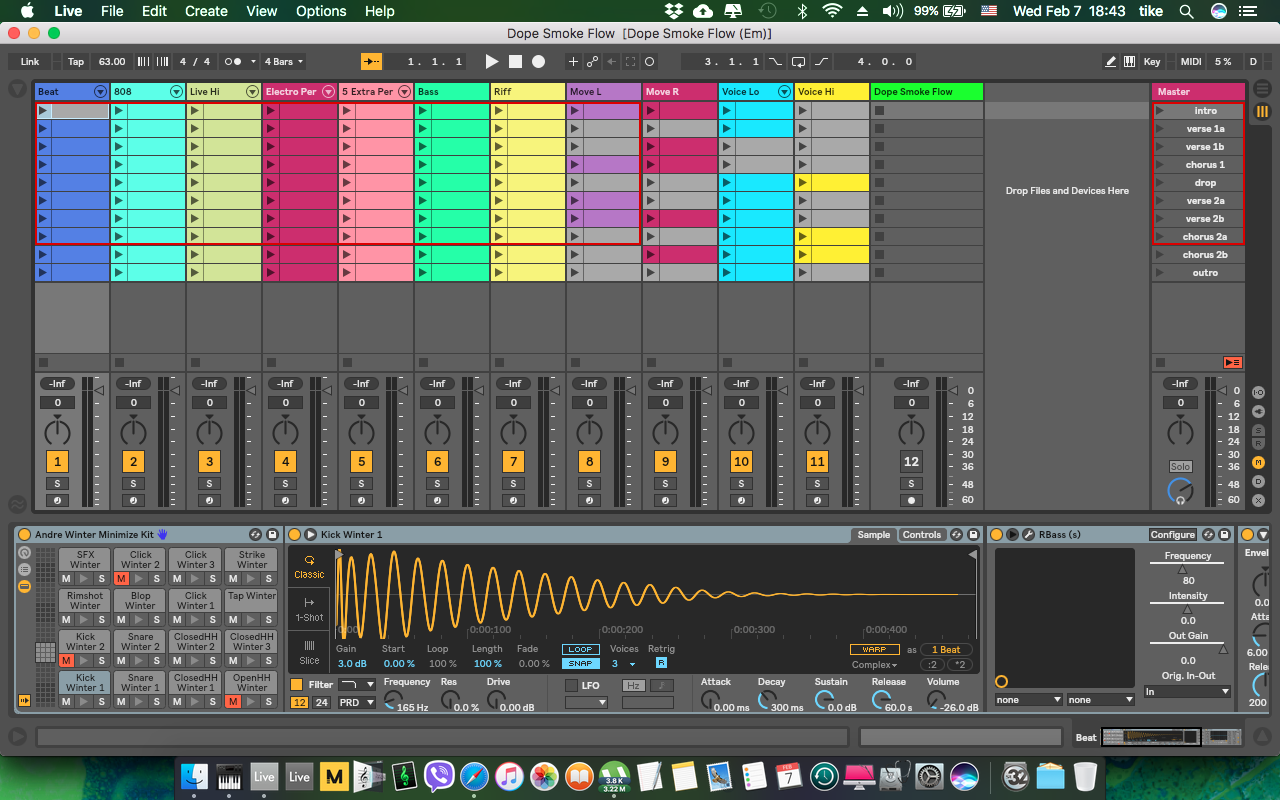Click the Tap tempo button
This screenshot has height=800, width=1280.
(76, 62)
